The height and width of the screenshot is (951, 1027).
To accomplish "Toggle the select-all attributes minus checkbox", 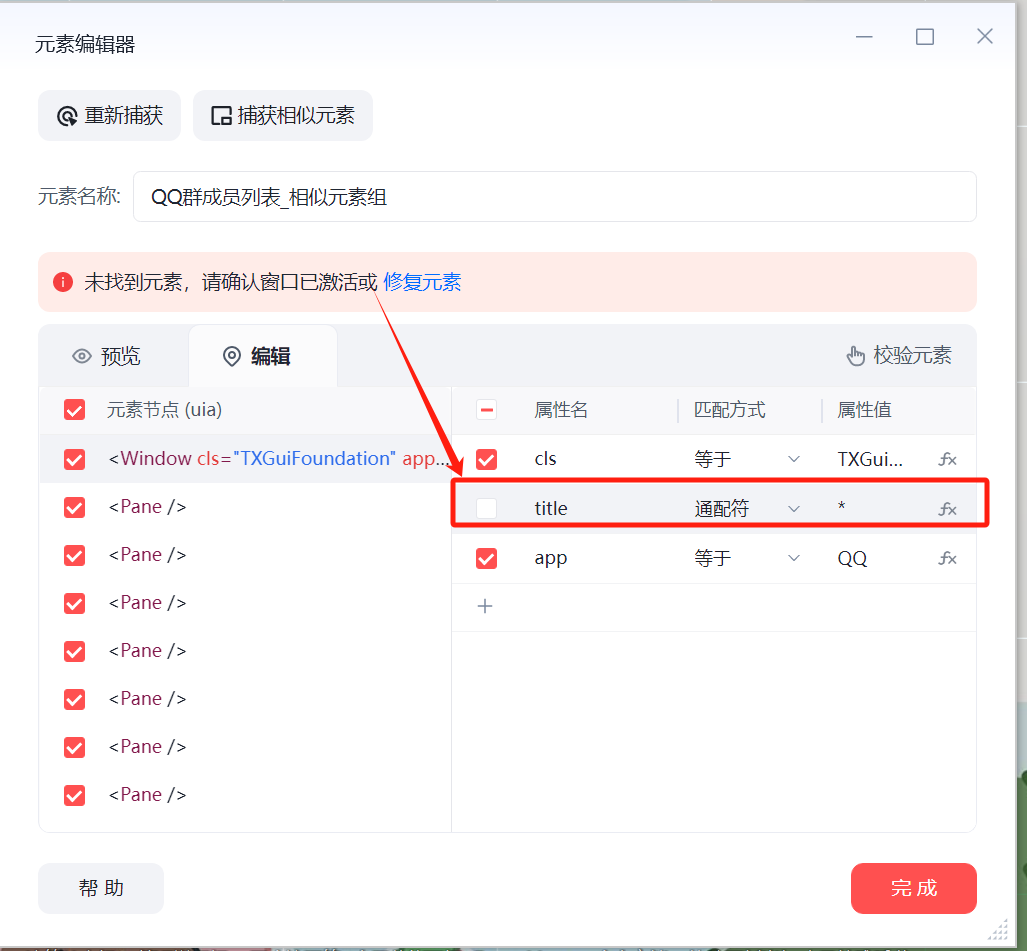I will coord(487,410).
